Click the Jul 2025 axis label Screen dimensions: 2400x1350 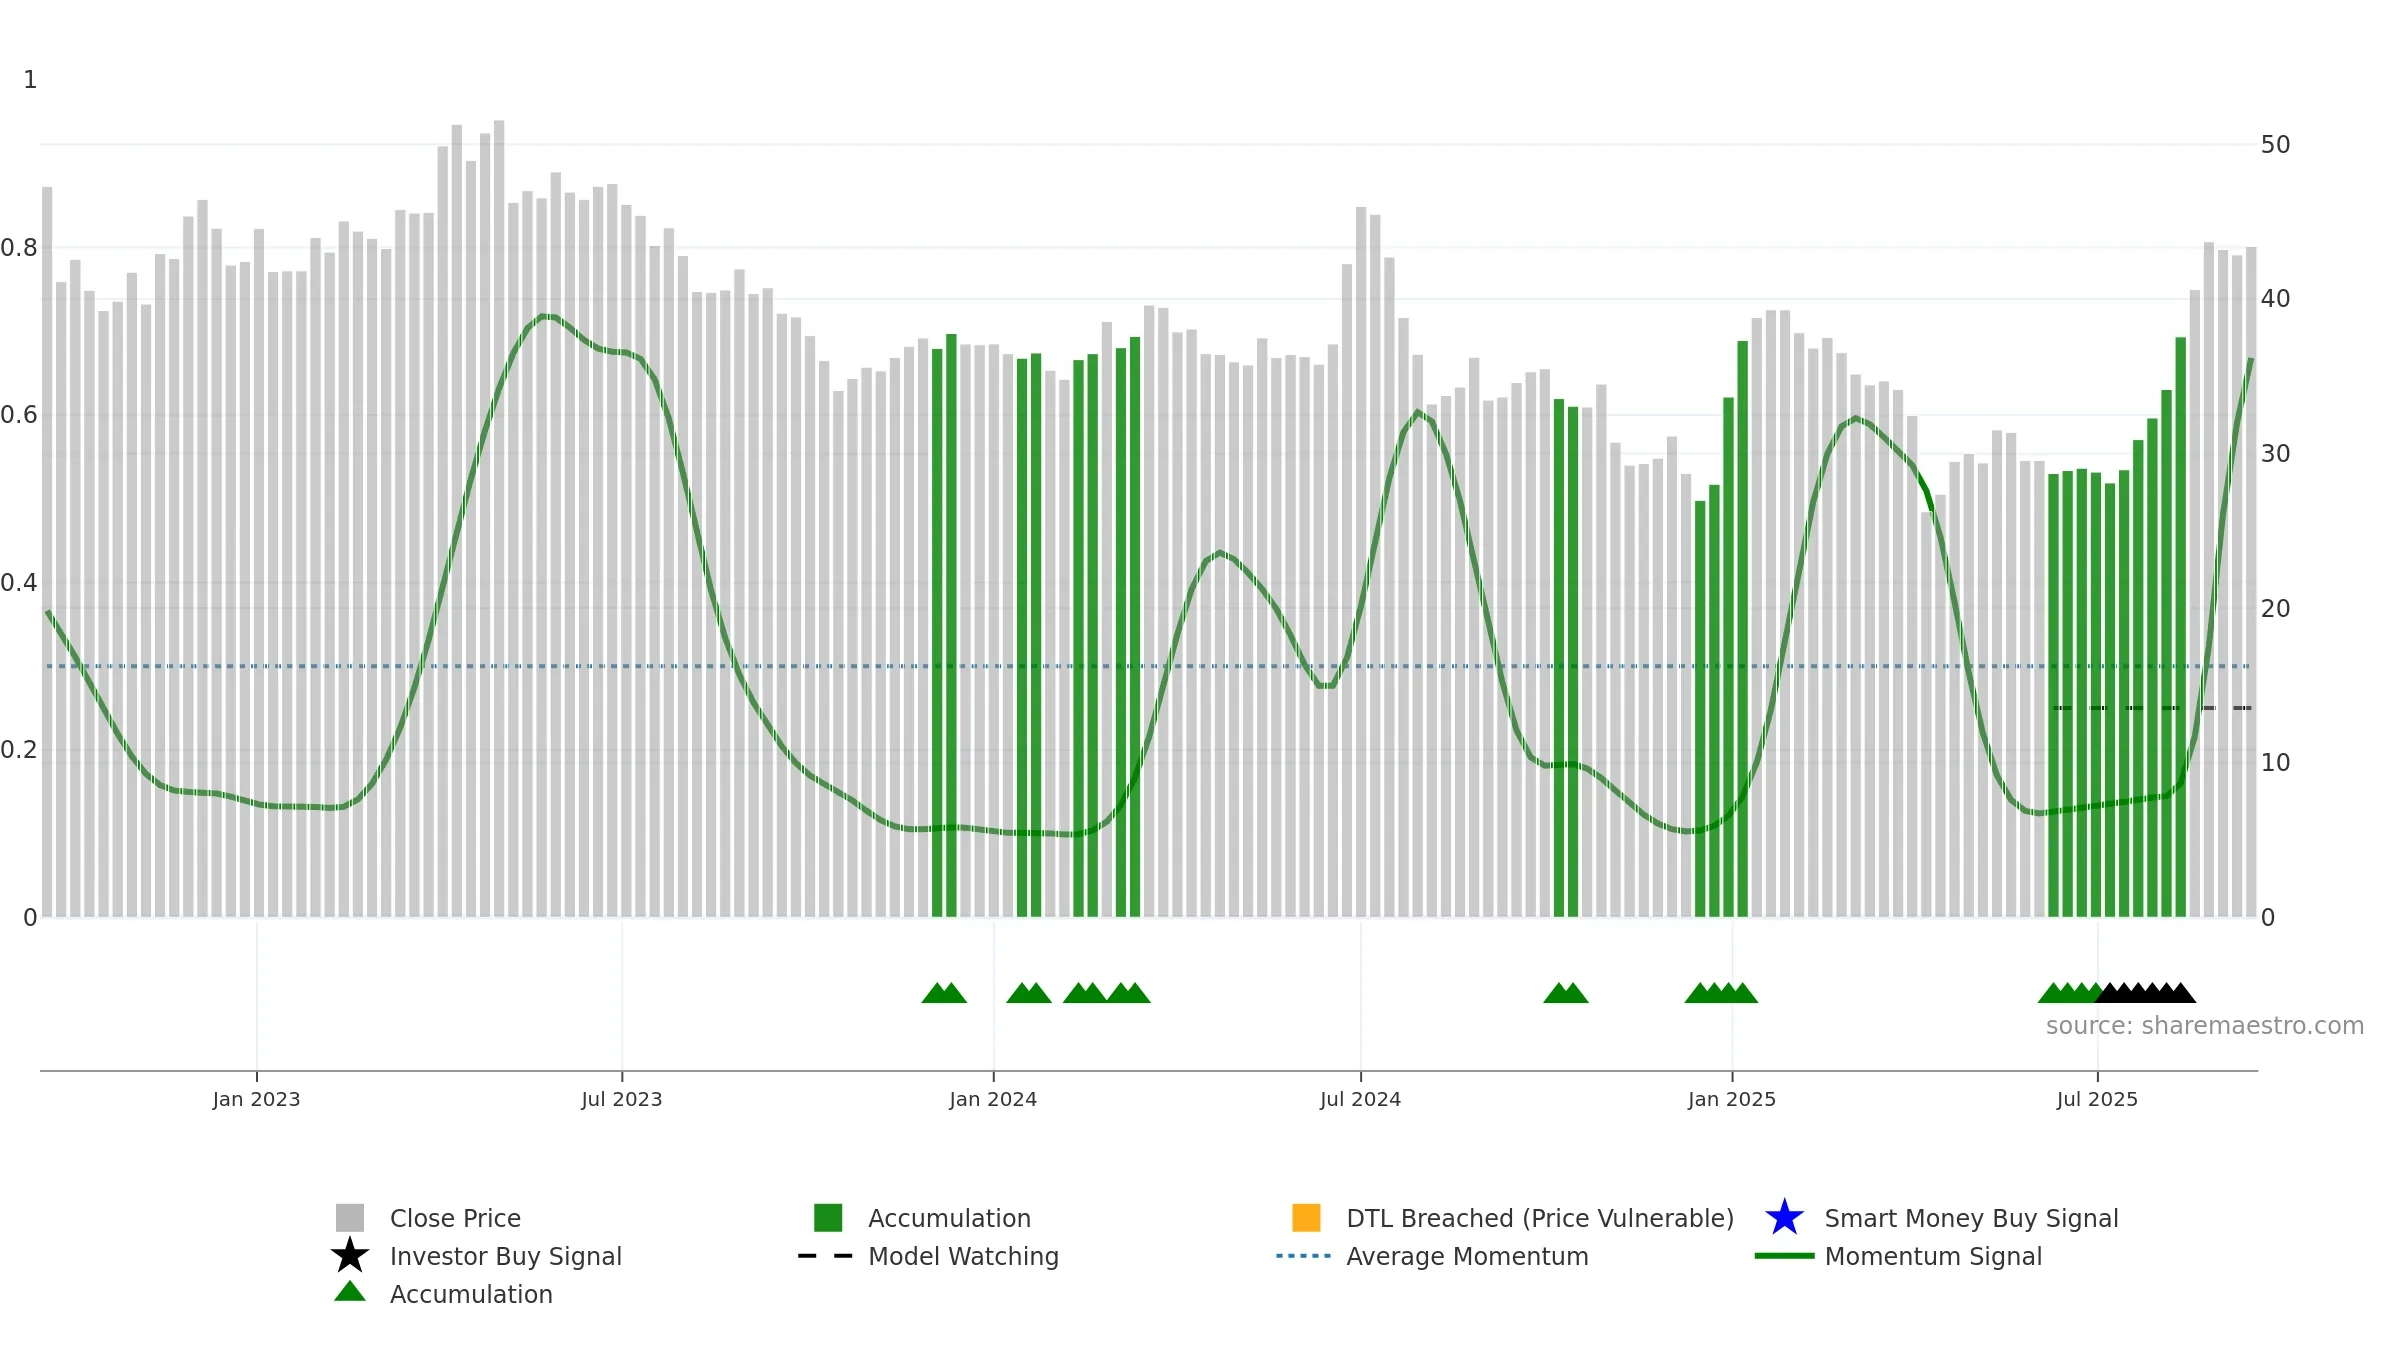[2097, 1099]
